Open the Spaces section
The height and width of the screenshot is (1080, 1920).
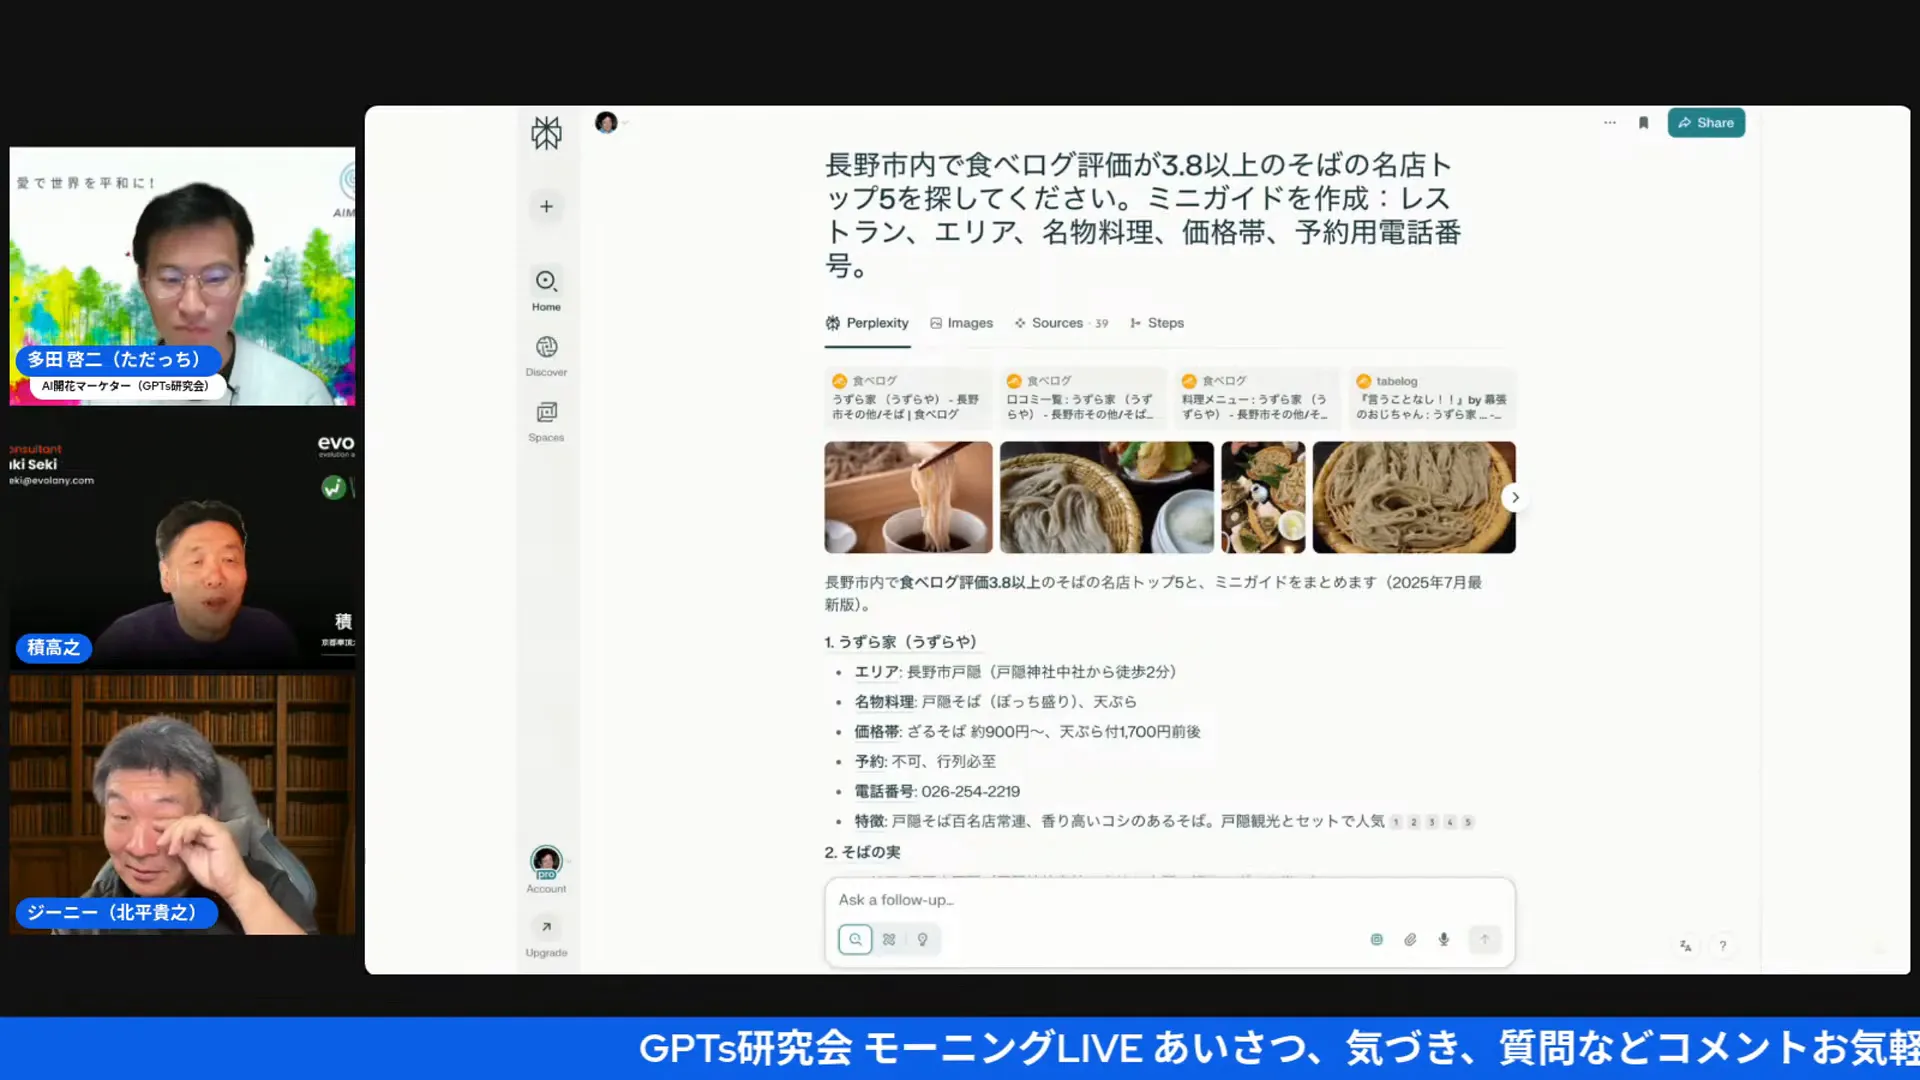coord(546,421)
